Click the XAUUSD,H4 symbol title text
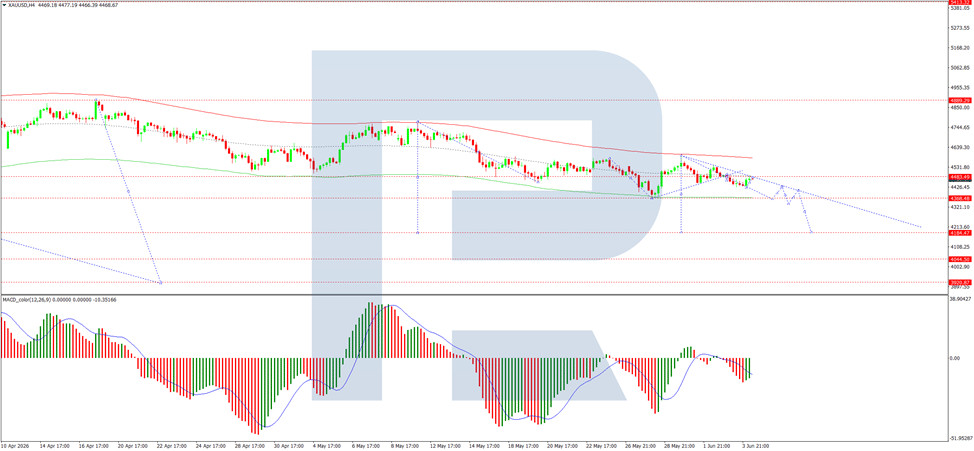The height and width of the screenshot is (451, 974). coord(20,6)
